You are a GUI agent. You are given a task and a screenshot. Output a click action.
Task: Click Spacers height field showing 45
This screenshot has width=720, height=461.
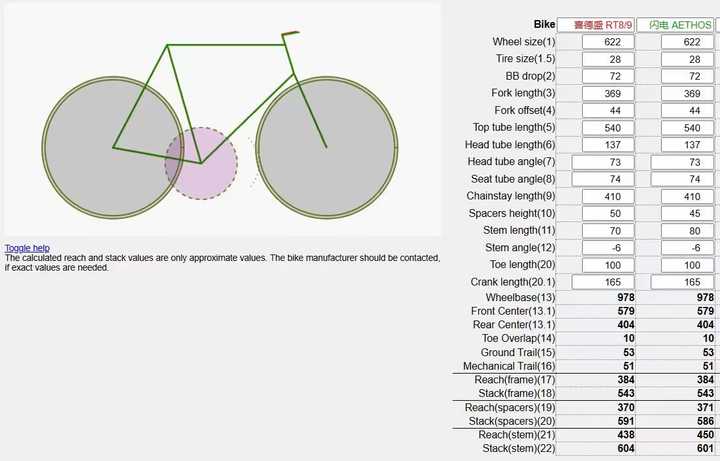(686, 214)
